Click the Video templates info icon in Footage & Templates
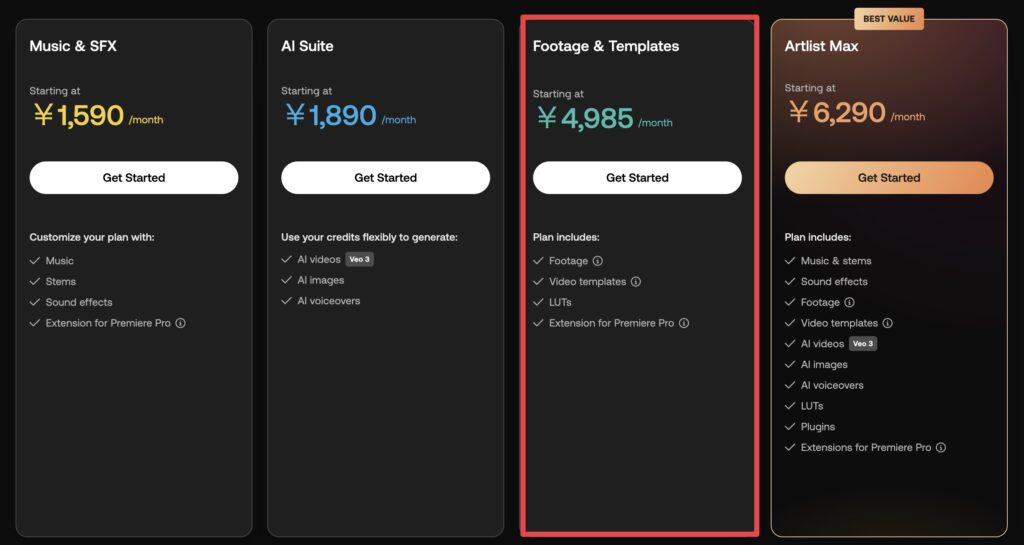Screen dimensions: 1024x545 tap(635, 281)
